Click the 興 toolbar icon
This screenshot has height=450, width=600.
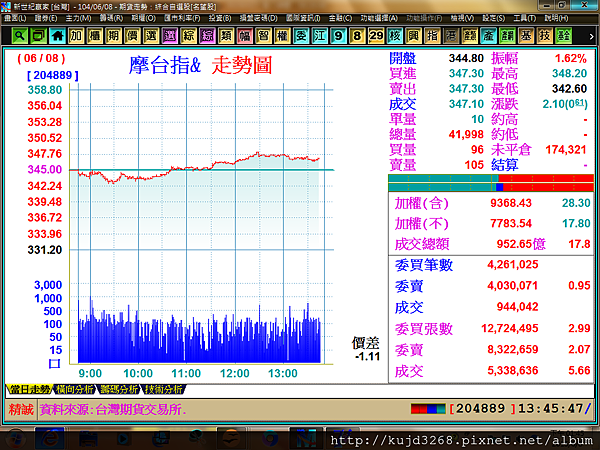click(x=413, y=36)
